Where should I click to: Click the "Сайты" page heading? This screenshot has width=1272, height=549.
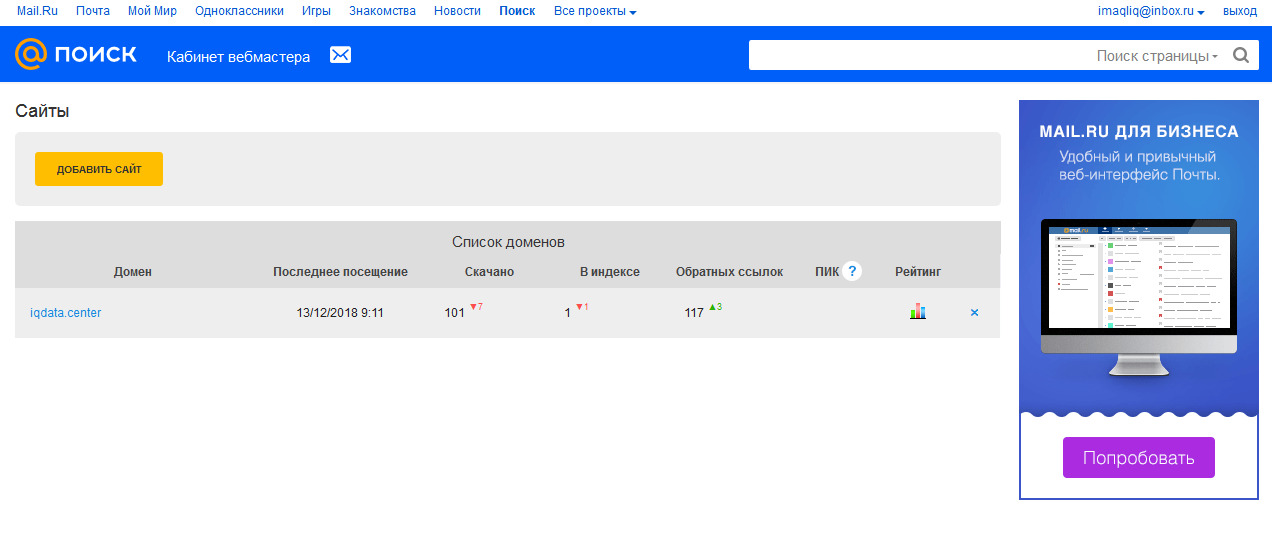(42, 111)
